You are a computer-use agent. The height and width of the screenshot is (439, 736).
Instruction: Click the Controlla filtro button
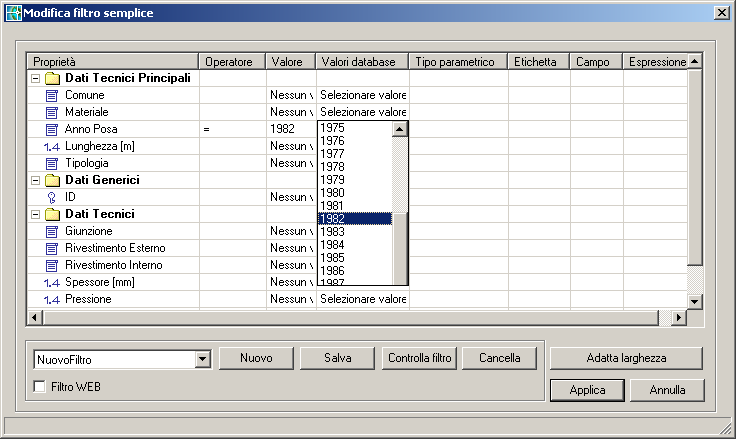coord(419,358)
